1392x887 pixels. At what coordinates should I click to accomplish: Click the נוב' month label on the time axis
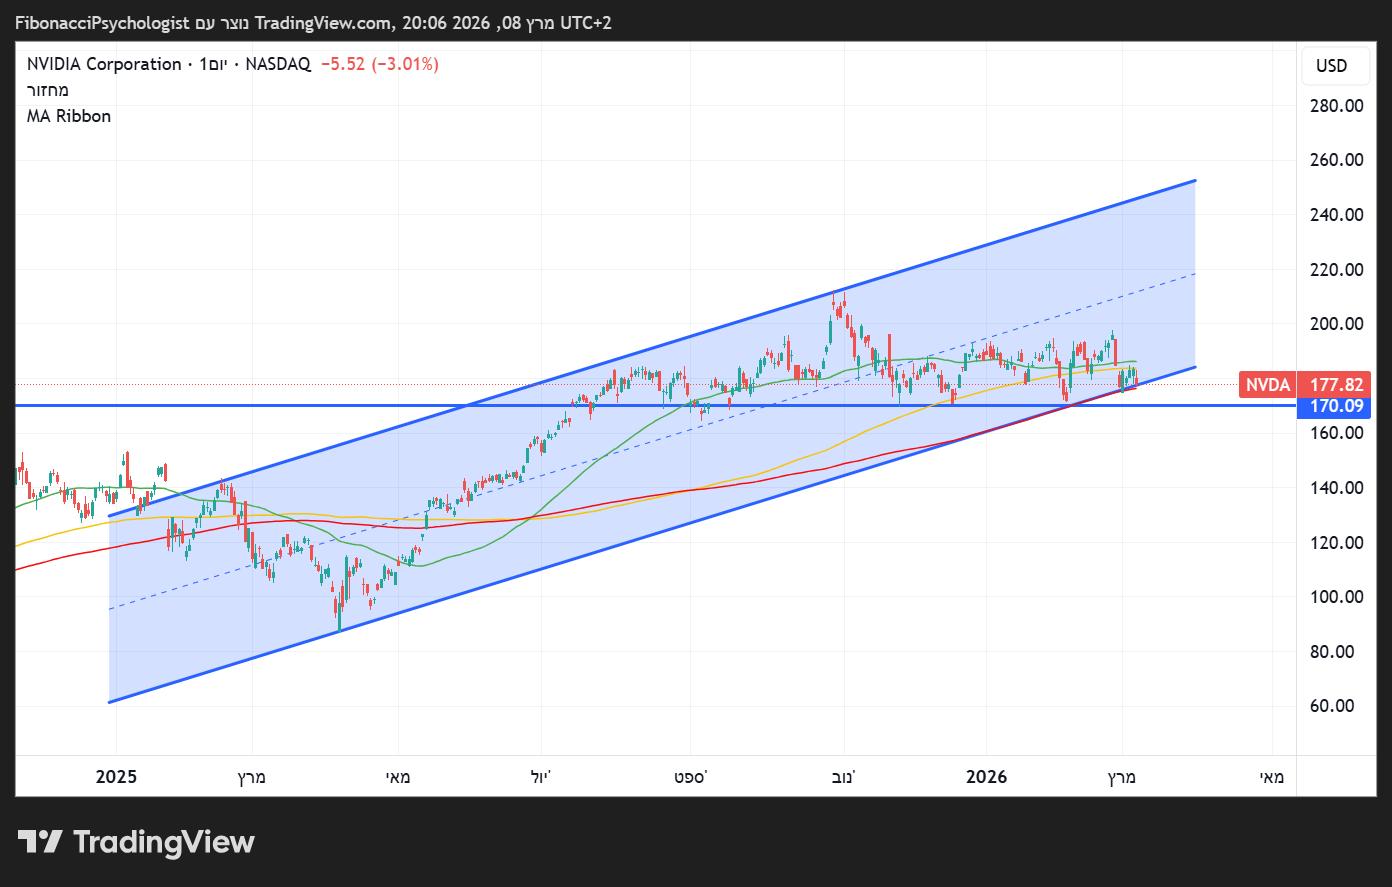click(x=844, y=777)
